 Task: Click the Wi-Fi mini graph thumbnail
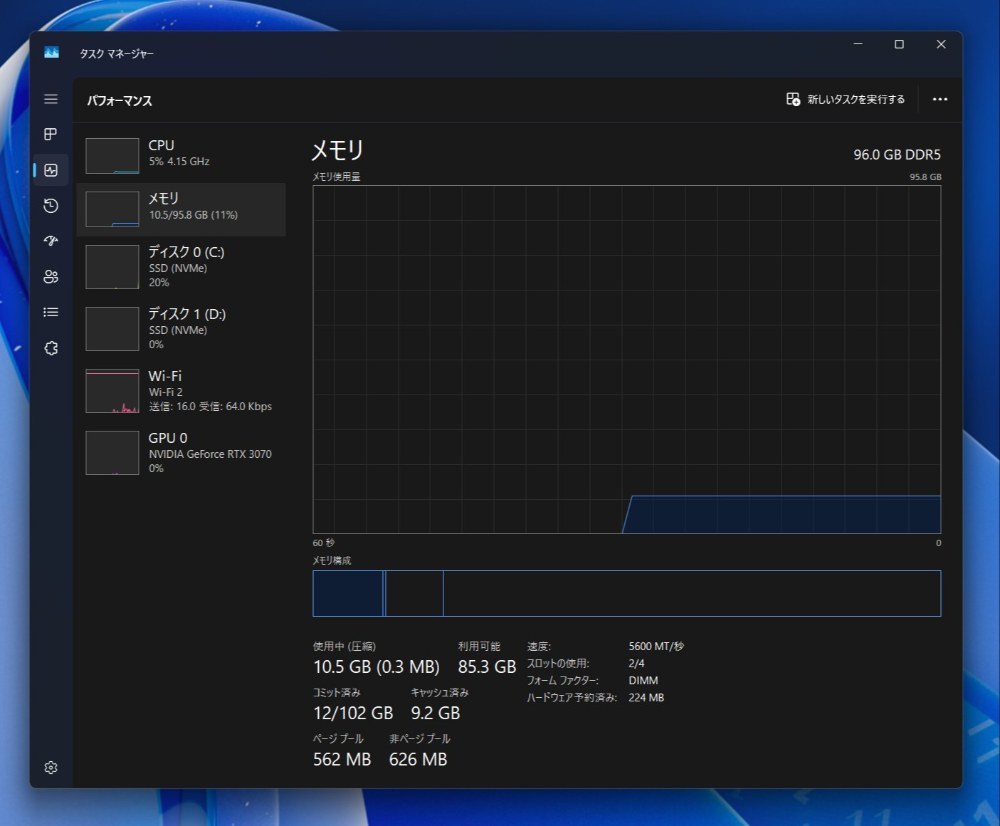(112, 391)
